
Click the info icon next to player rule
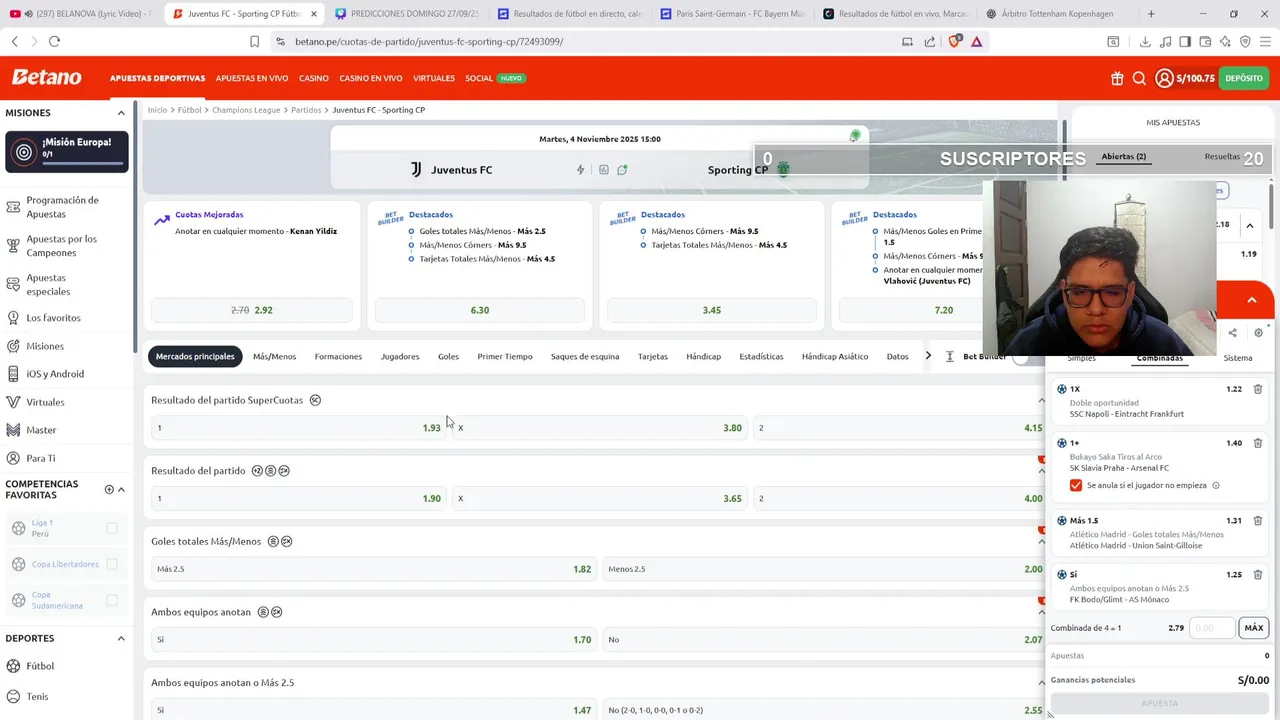1216,486
